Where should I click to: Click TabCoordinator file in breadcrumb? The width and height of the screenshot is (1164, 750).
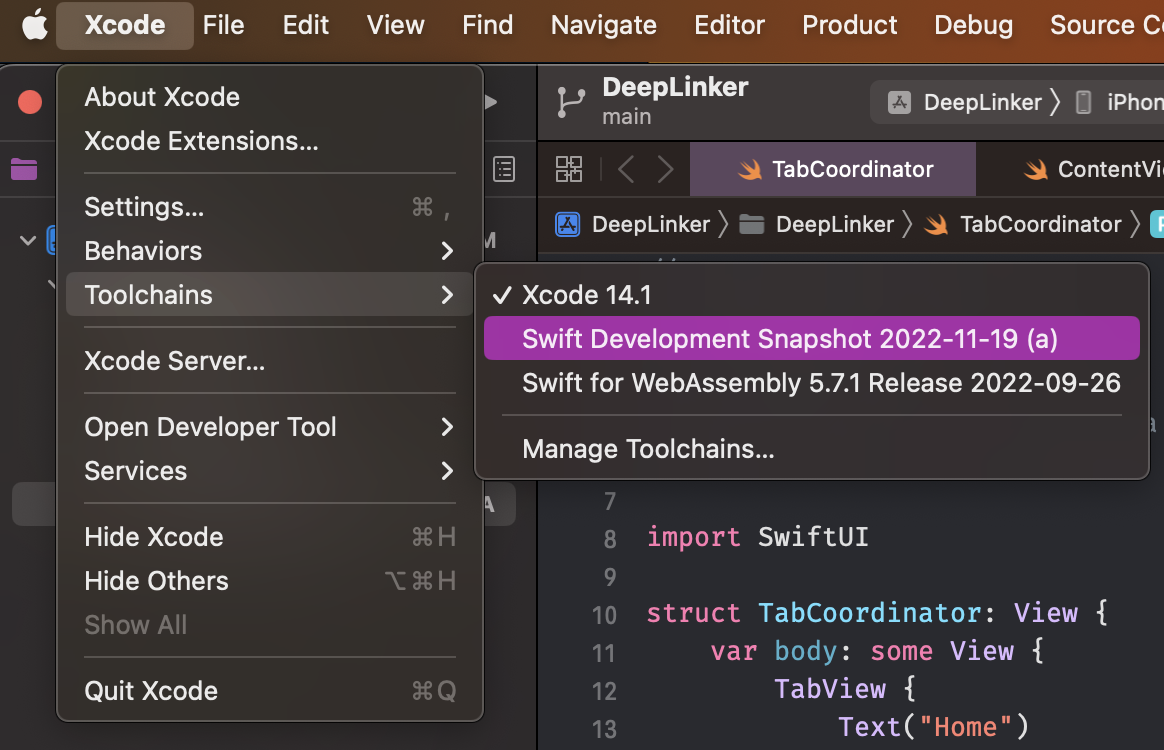pos(1022,224)
